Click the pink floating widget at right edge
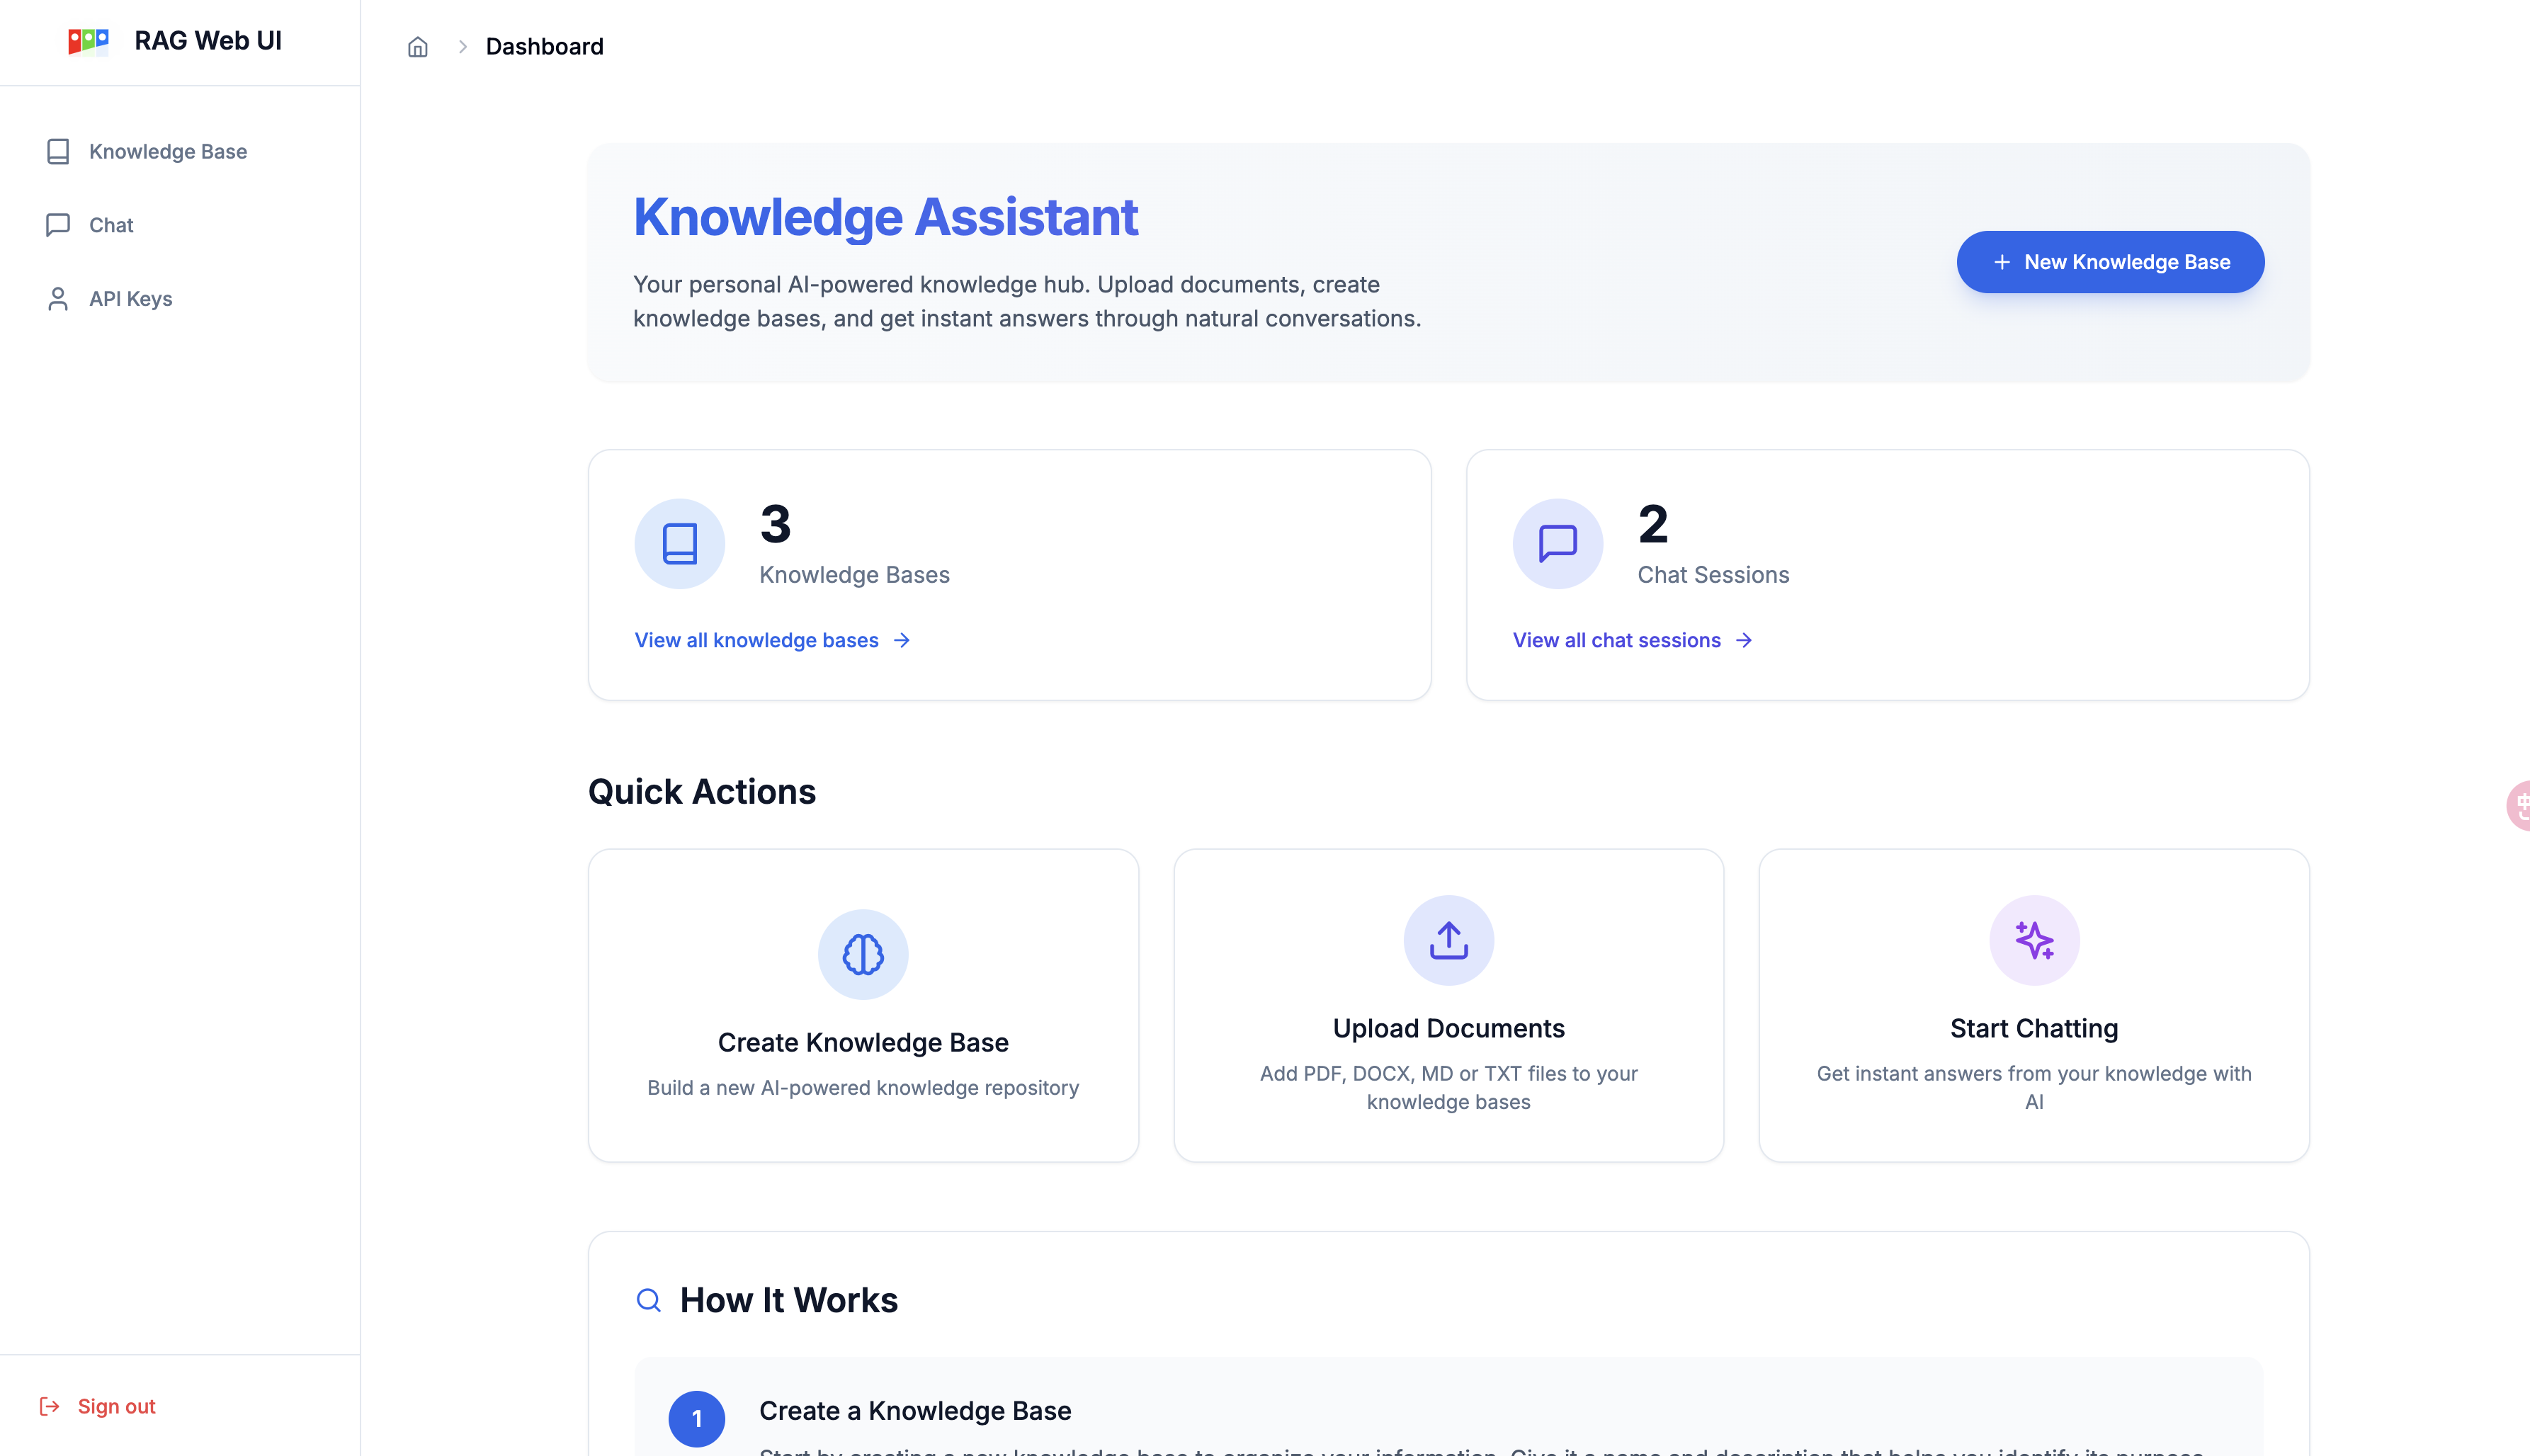This screenshot has width=2530, height=1456. (x=2518, y=805)
